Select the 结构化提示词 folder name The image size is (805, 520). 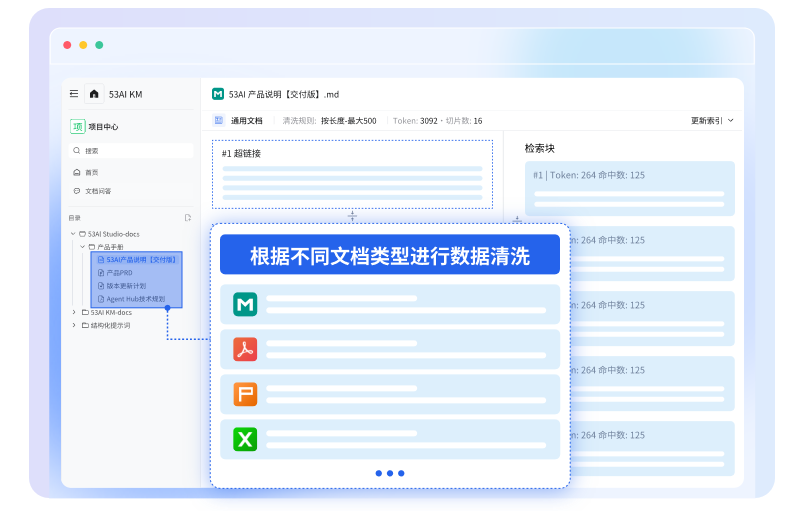pyautogui.click(x=110, y=325)
